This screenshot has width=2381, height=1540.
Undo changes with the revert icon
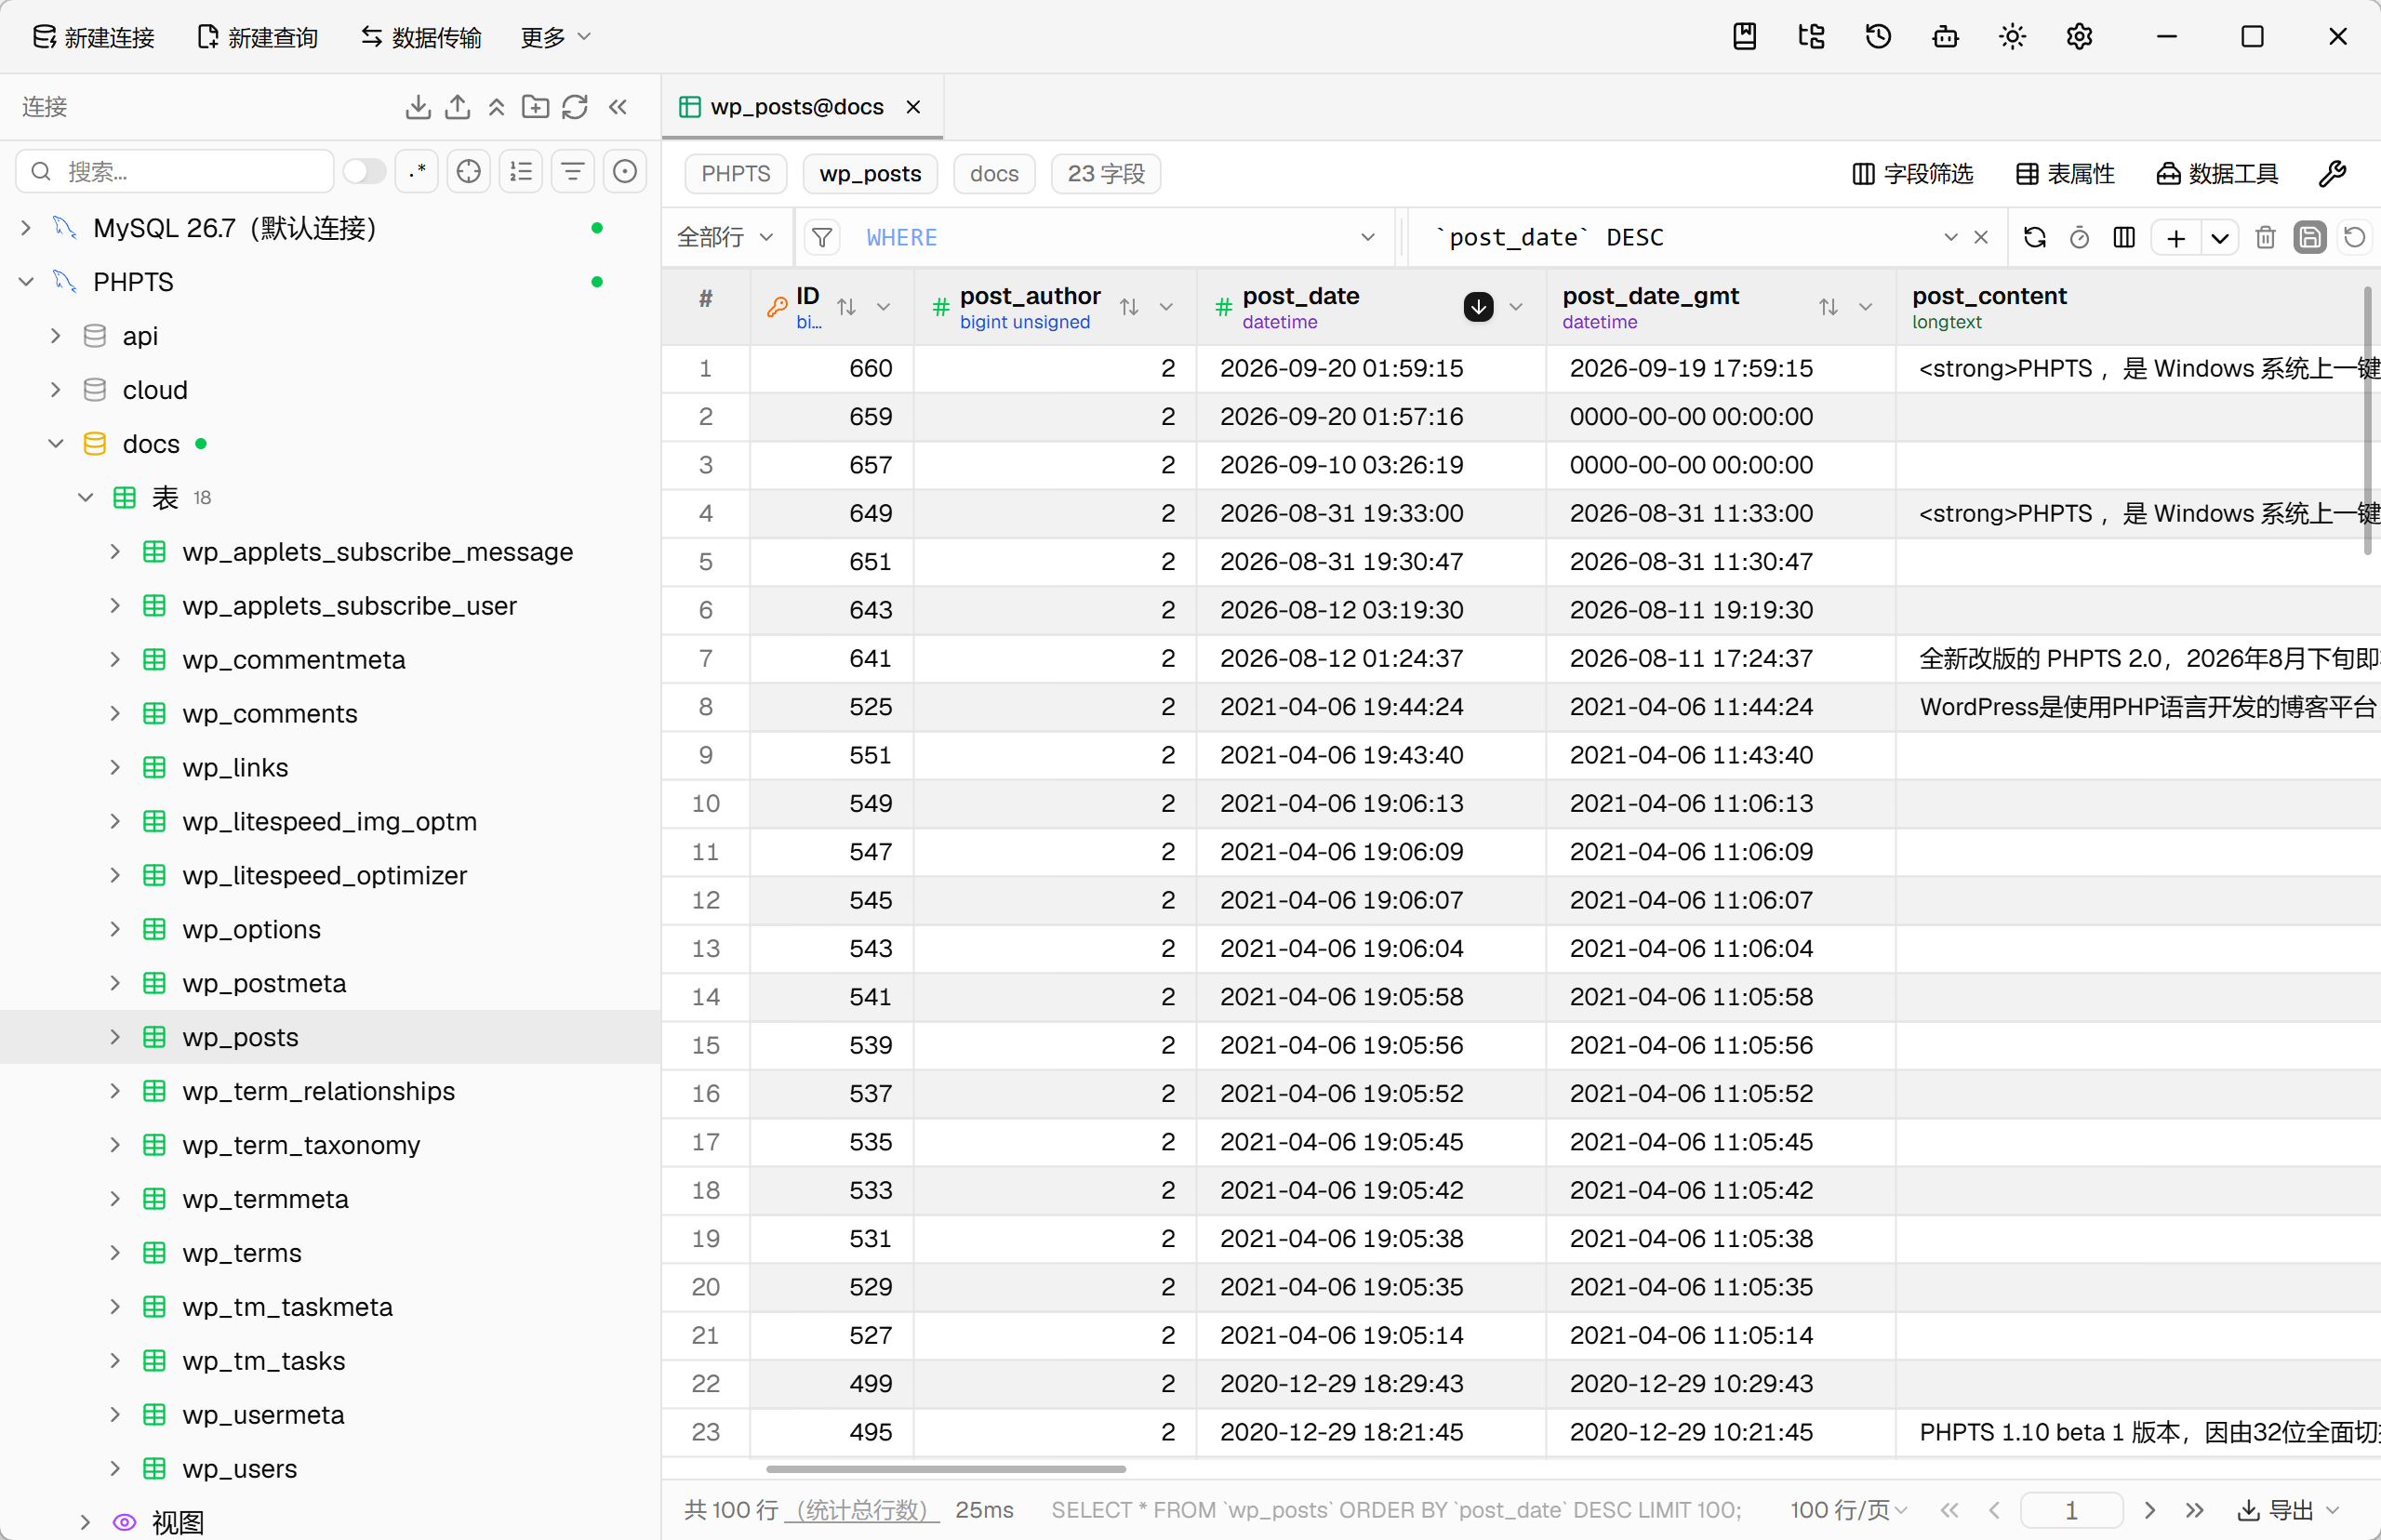(2354, 238)
